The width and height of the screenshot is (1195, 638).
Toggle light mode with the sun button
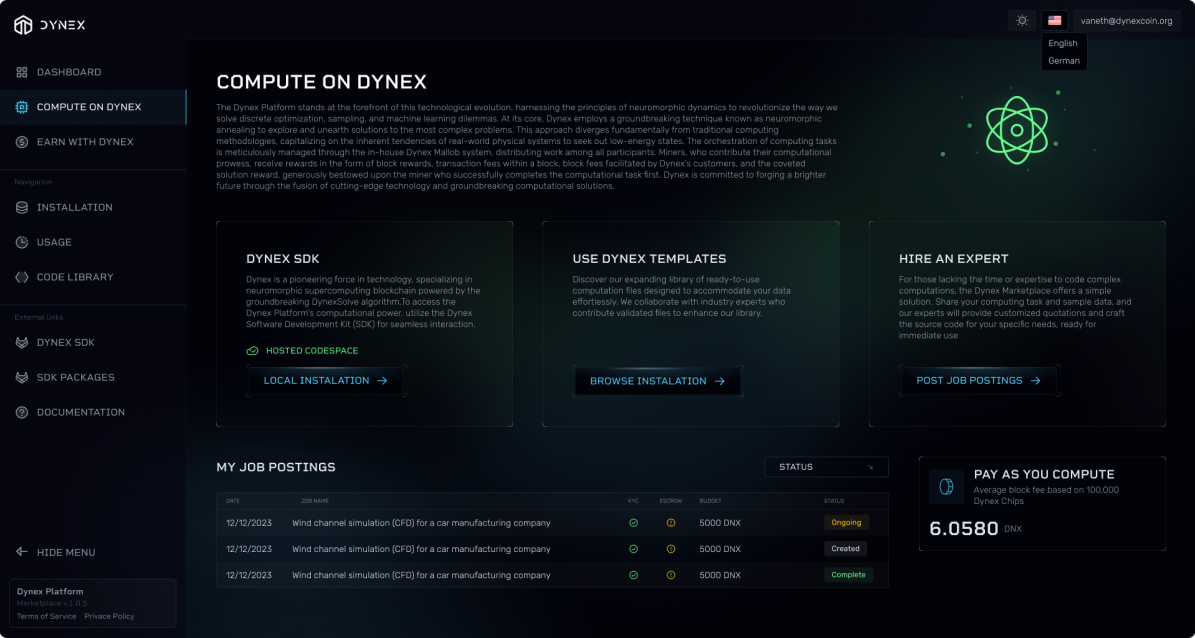[x=1022, y=21]
